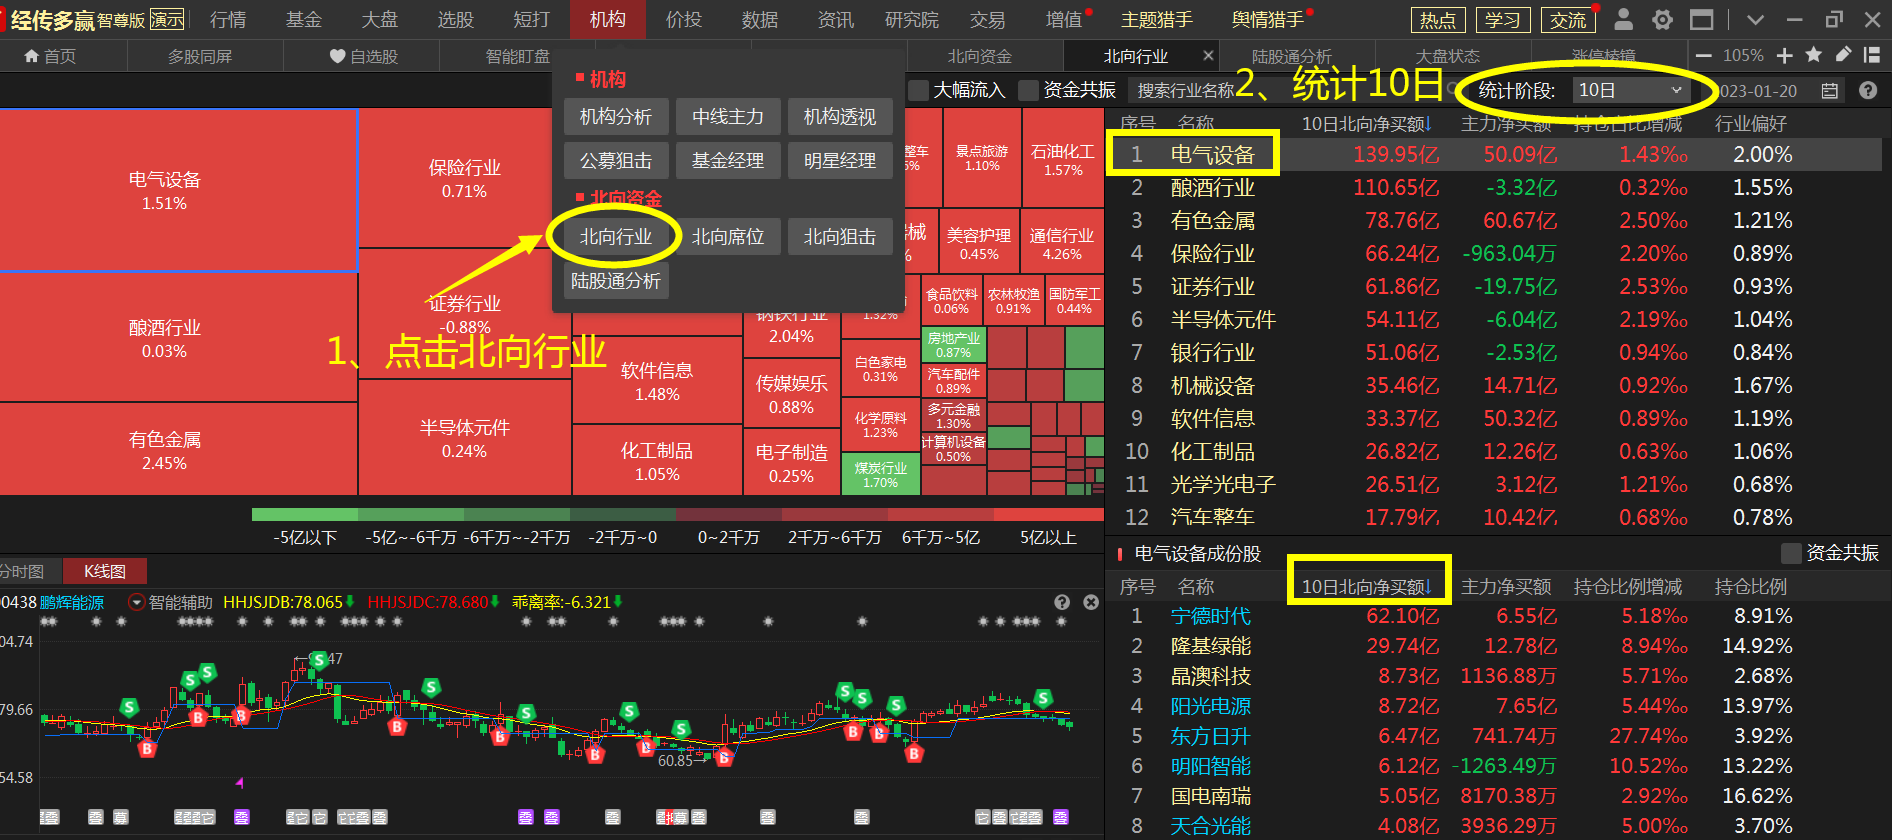Viewport: 1892px width, 840px height.
Task: Open the 大盘 menu
Action: coord(380,20)
